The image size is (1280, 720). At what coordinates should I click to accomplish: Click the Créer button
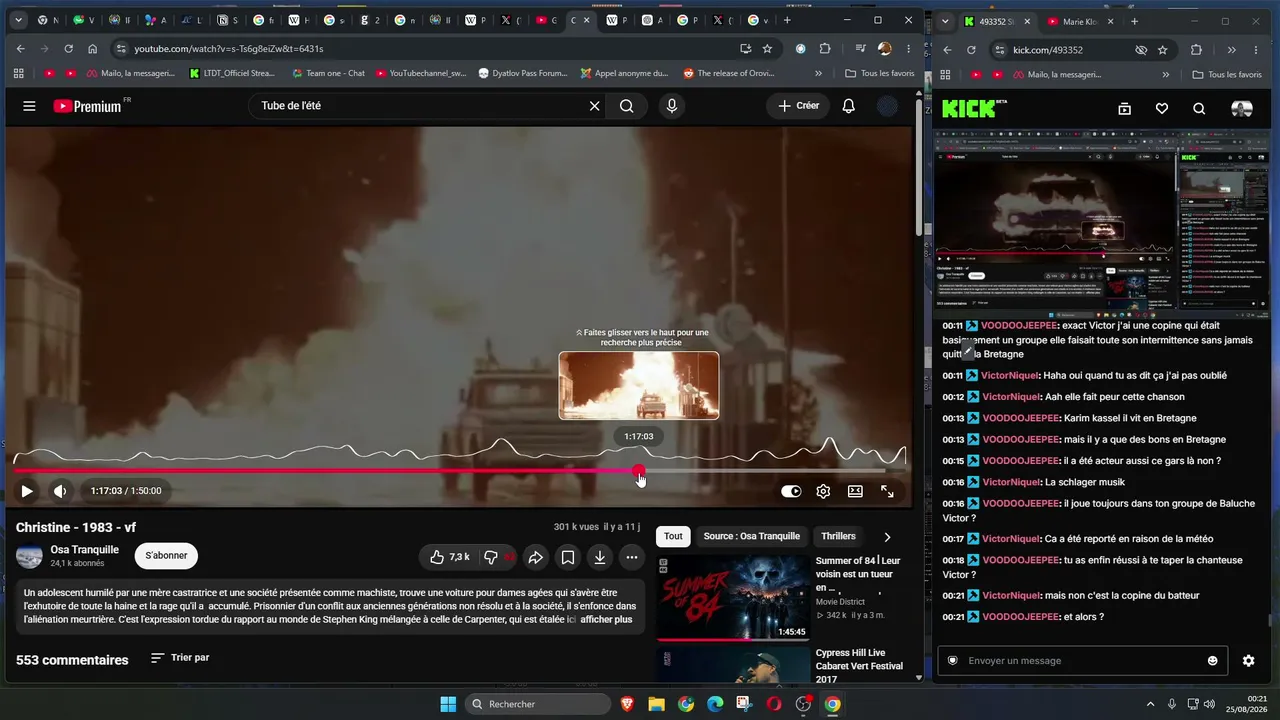(x=798, y=106)
